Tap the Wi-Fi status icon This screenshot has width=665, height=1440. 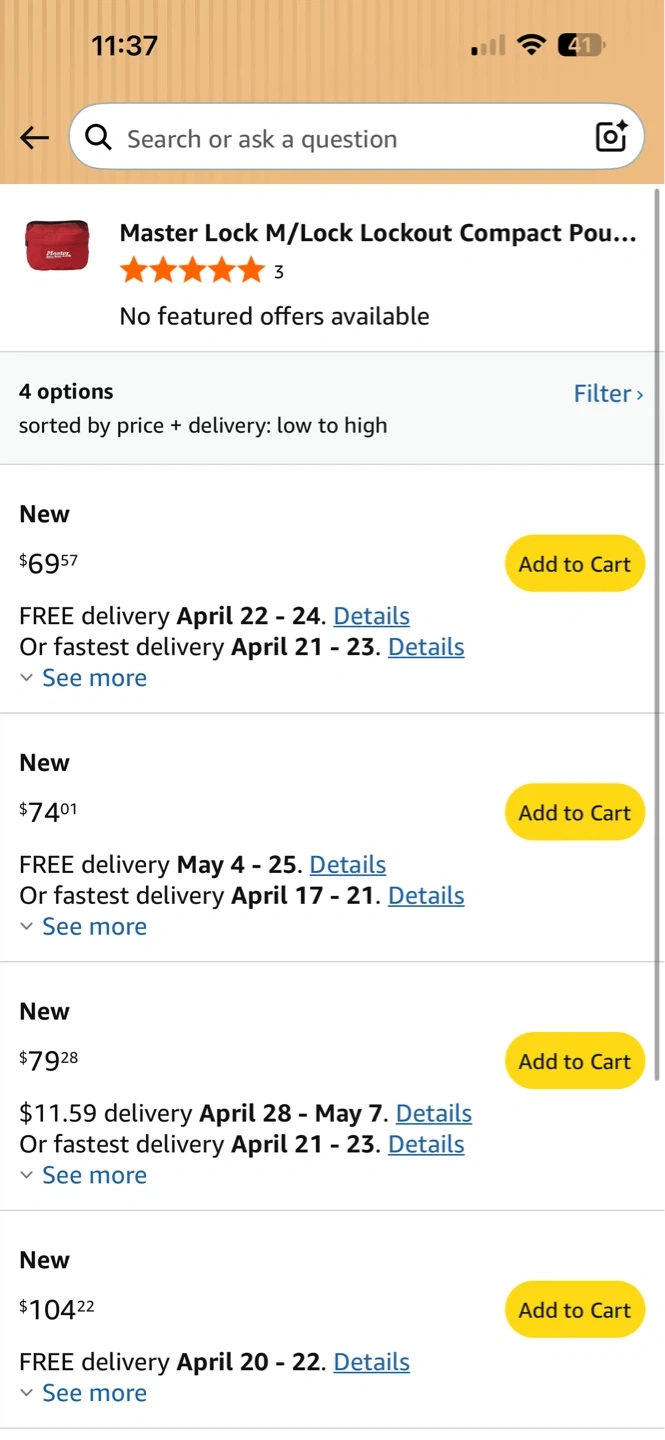coord(531,45)
